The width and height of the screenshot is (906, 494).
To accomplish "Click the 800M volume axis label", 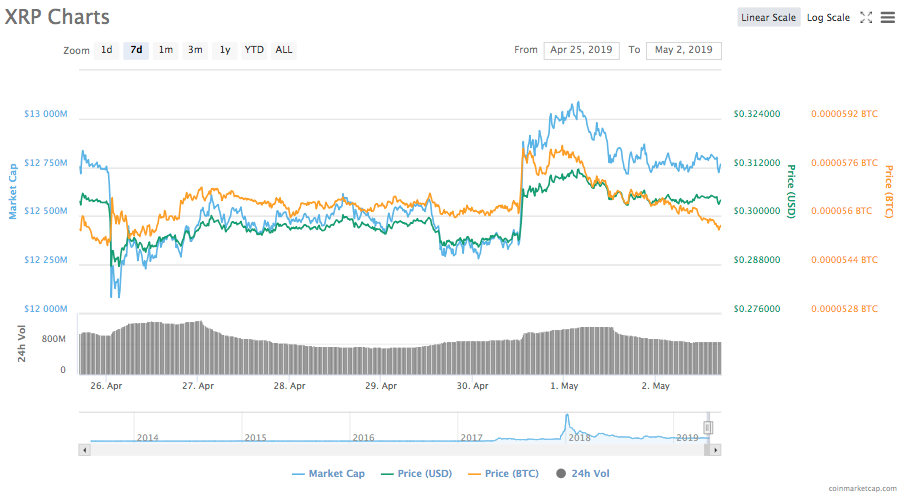I will point(54,339).
